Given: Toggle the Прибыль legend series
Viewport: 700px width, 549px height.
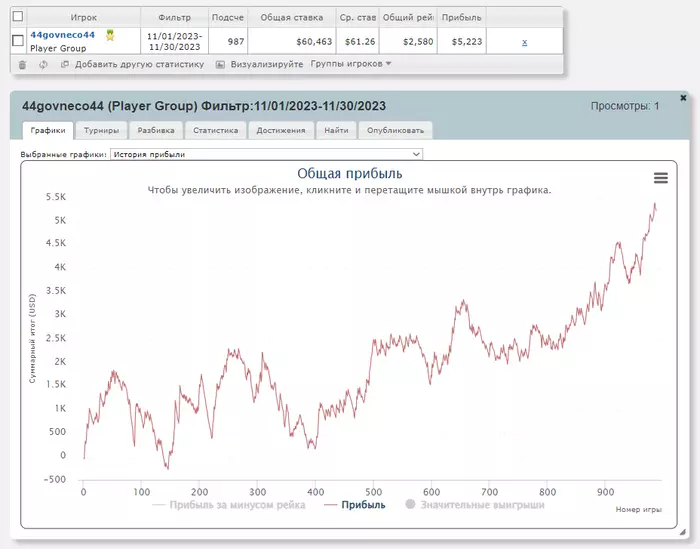Looking at the screenshot, I should (355, 505).
